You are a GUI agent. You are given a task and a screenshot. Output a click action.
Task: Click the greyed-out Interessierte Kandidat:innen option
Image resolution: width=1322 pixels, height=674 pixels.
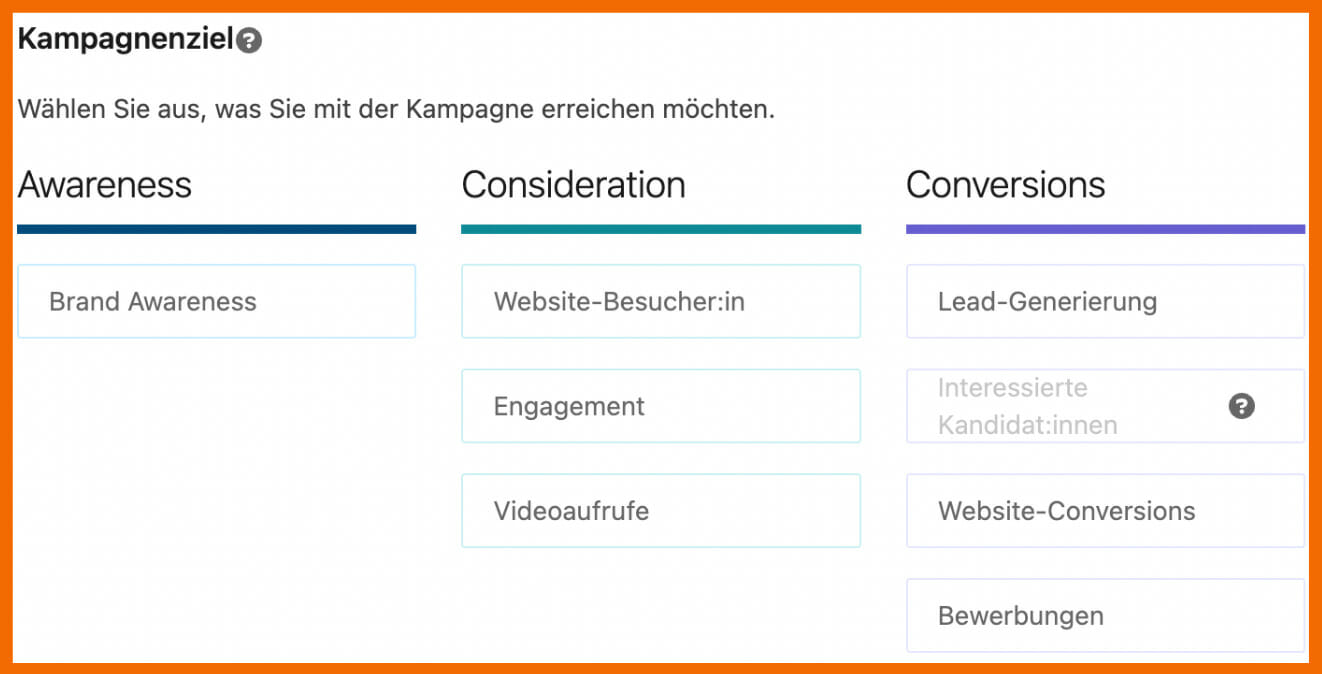click(1050, 406)
